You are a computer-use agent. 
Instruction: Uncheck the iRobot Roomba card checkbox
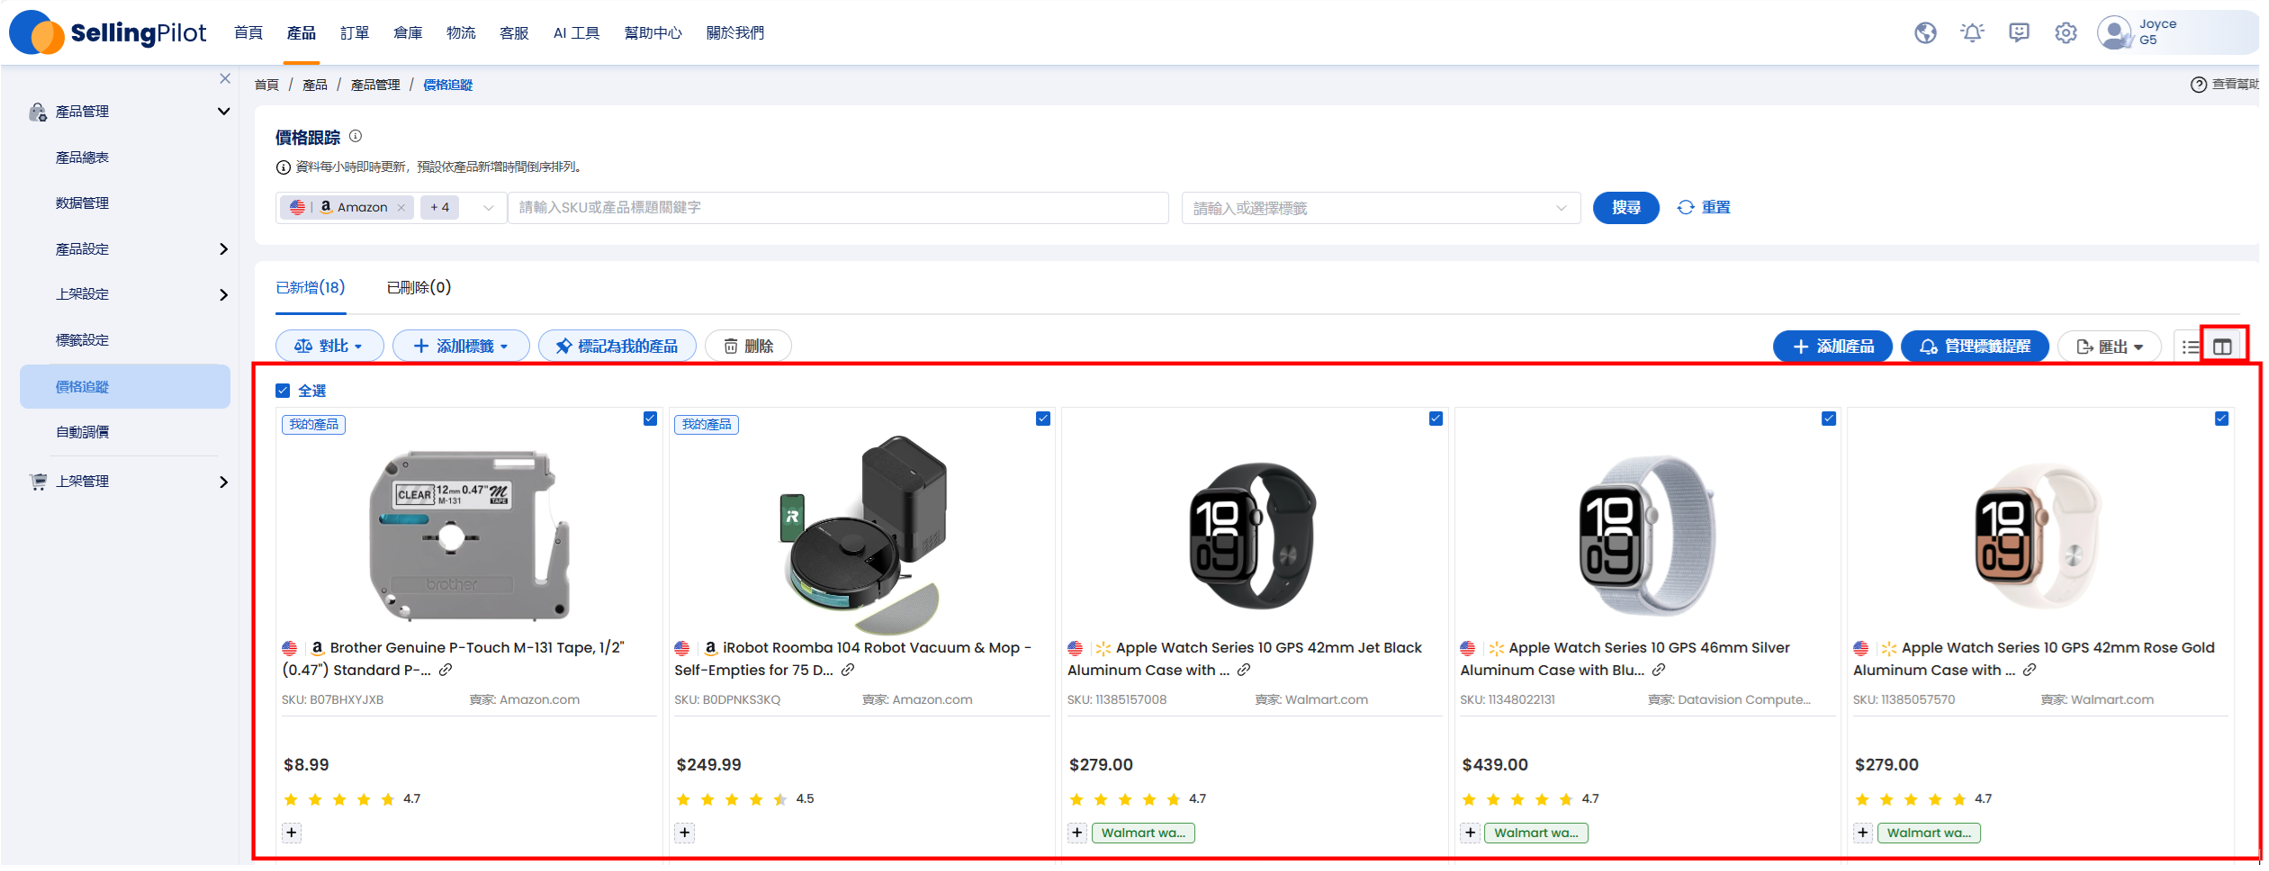coord(1043,418)
